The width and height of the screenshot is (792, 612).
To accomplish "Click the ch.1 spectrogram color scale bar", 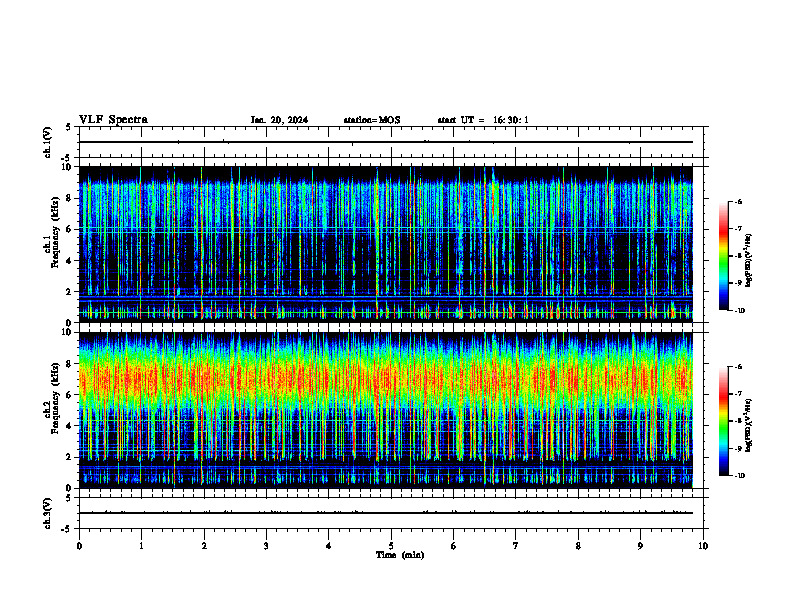I will [723, 256].
